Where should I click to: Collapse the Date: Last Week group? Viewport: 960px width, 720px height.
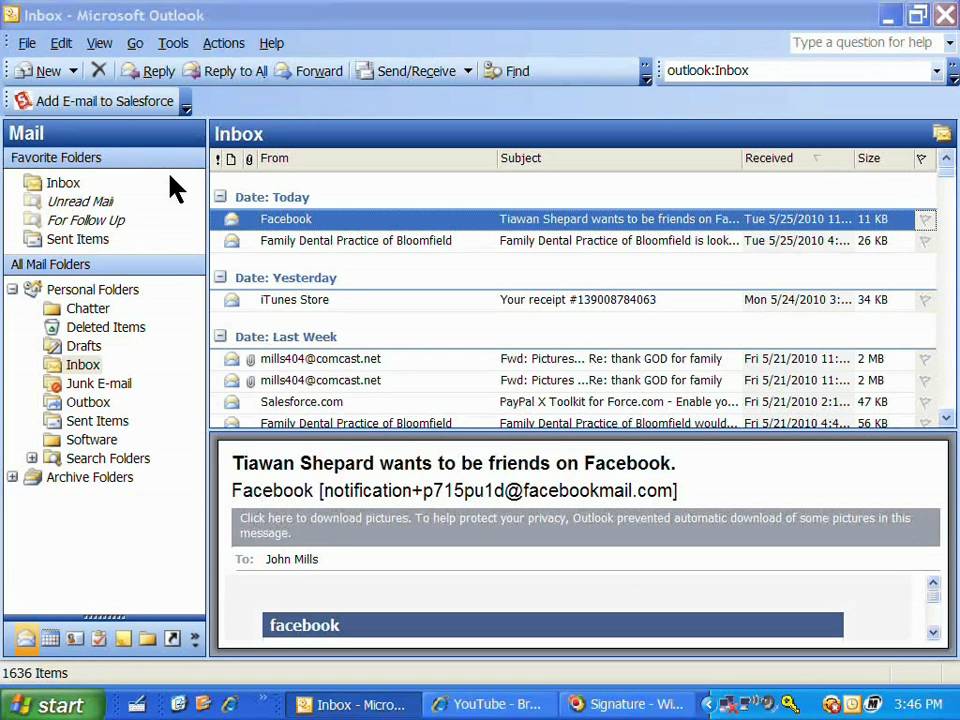(220, 336)
